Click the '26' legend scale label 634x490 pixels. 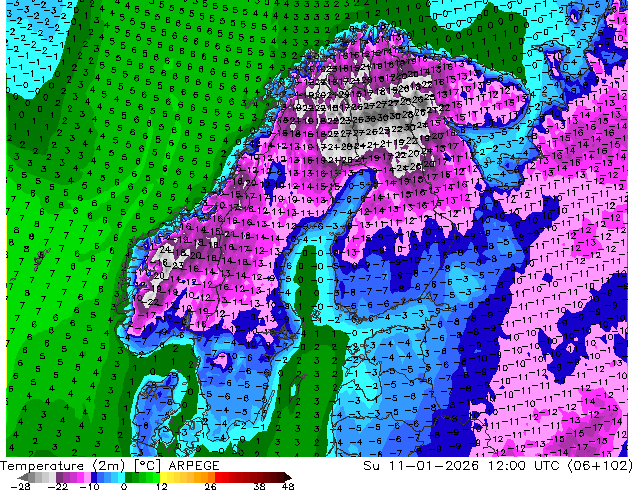point(210,486)
